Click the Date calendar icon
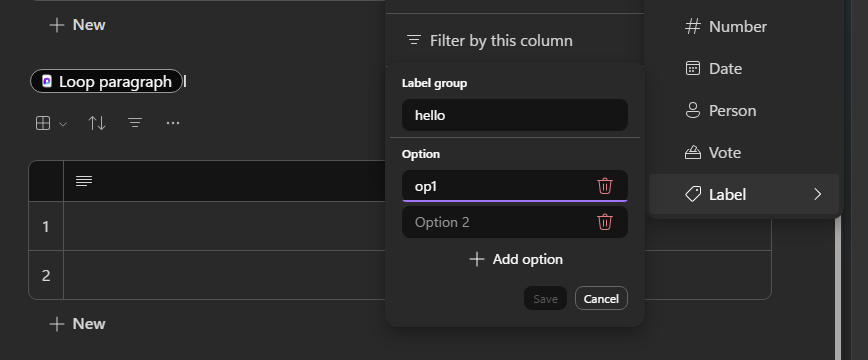 (x=693, y=69)
